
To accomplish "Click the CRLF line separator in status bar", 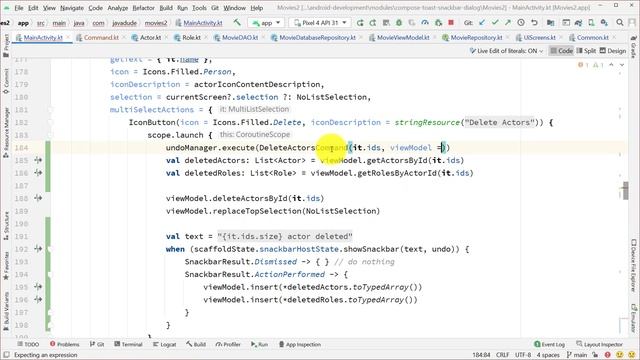I will [x=502, y=355].
